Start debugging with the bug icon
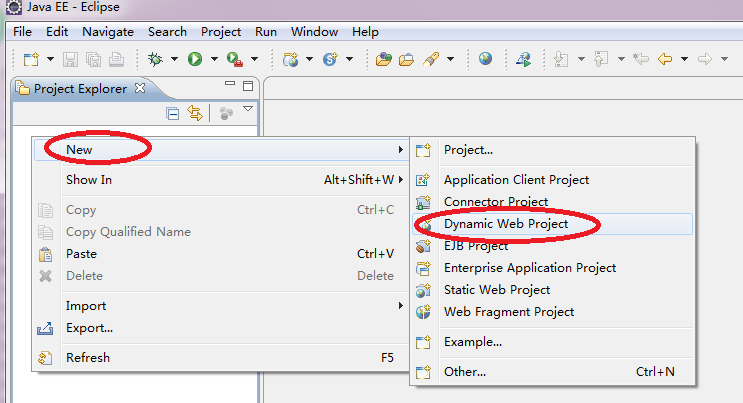 click(155, 59)
